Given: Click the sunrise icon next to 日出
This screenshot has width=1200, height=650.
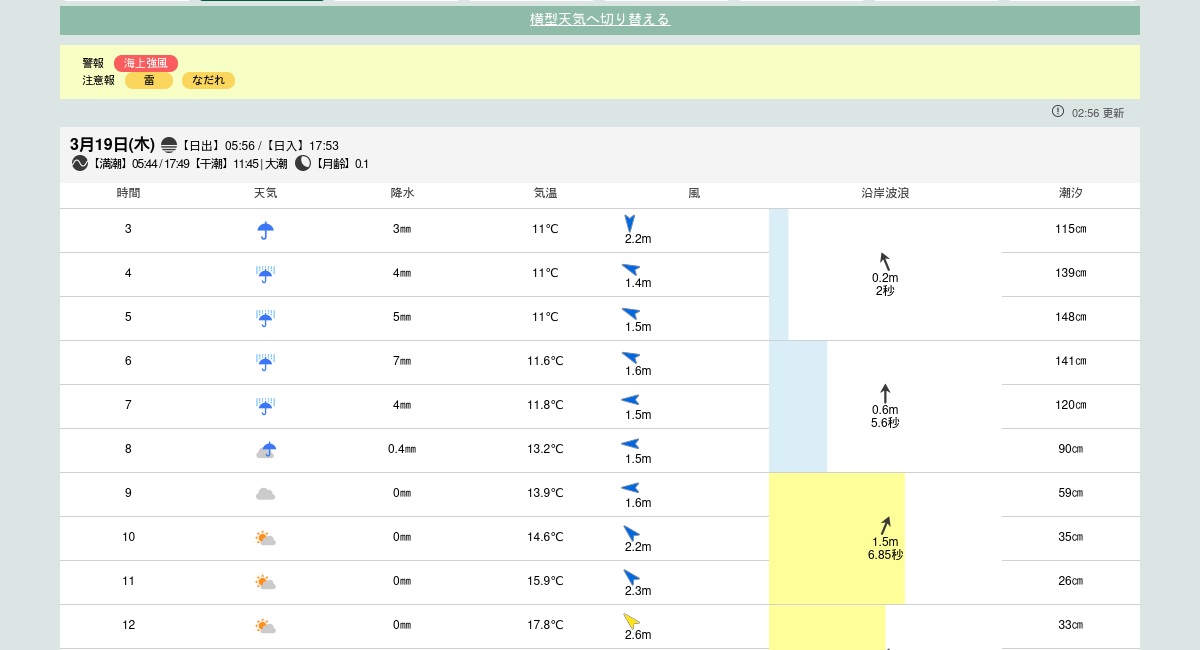Looking at the screenshot, I should pyautogui.click(x=169, y=145).
